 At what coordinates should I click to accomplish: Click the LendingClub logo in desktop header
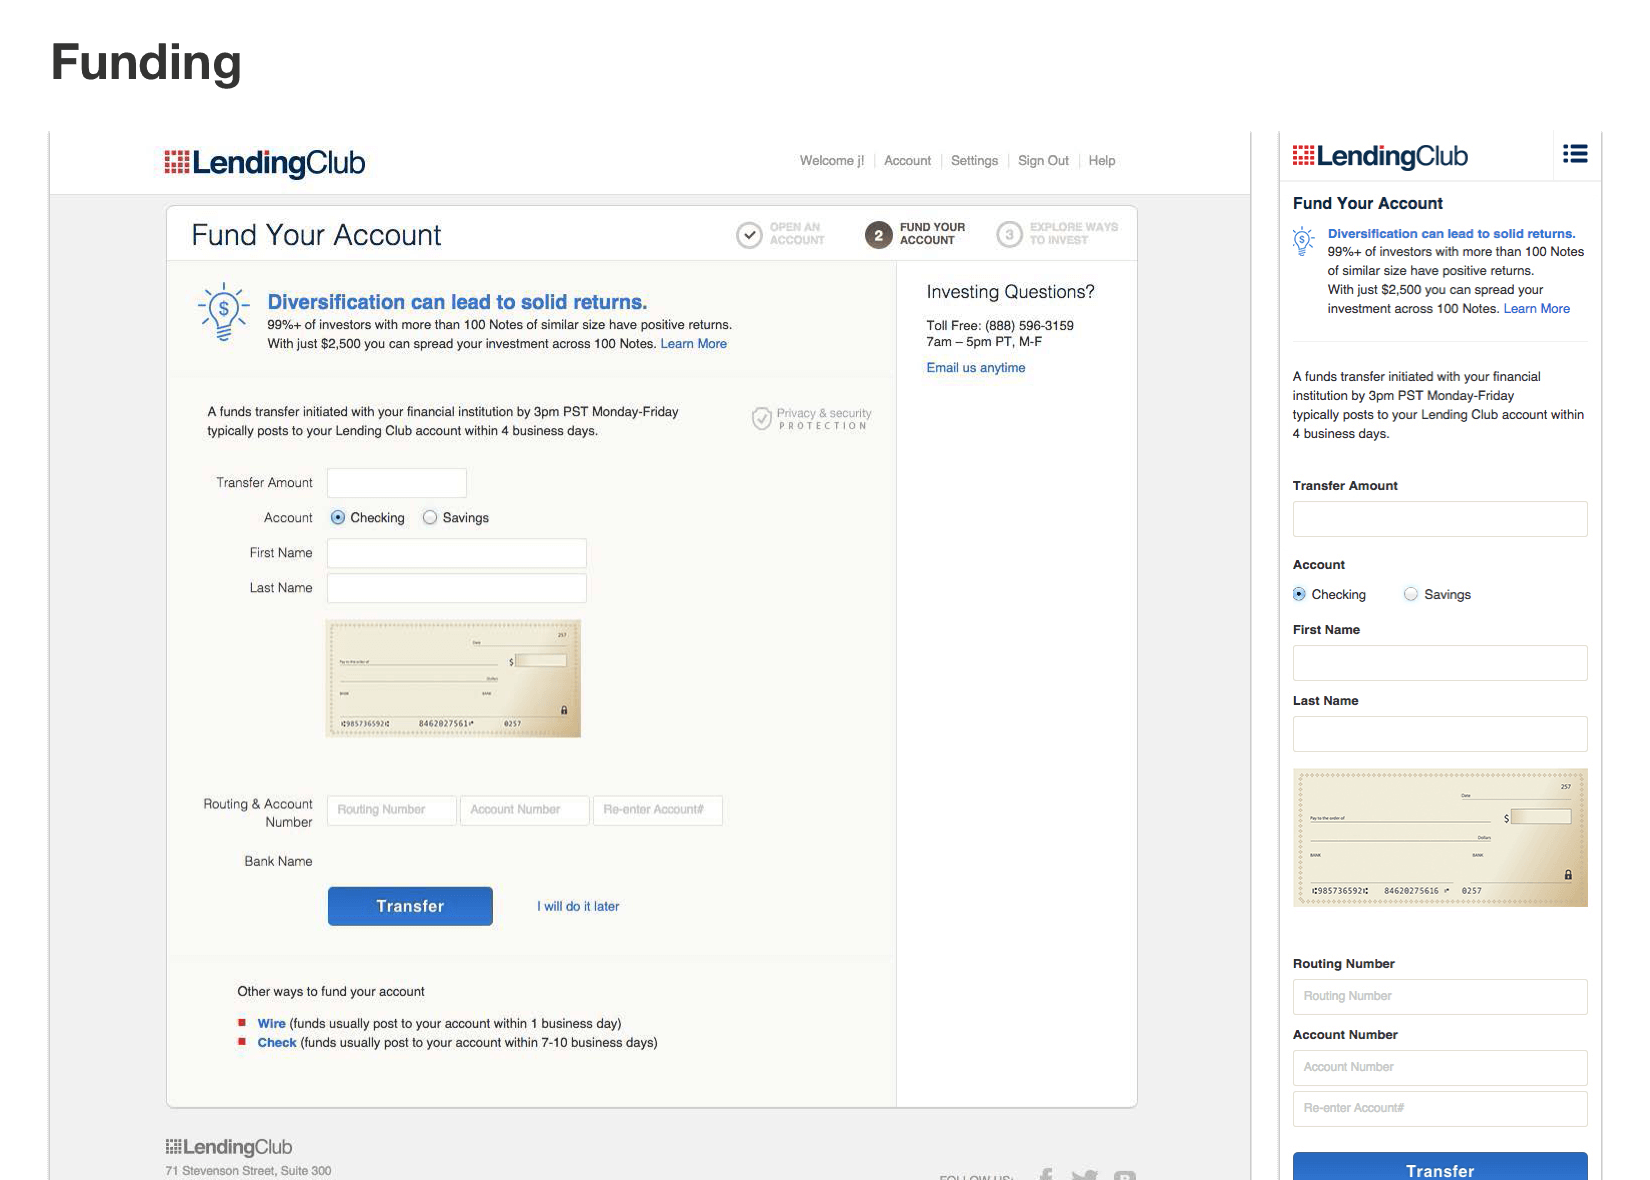pos(265,162)
